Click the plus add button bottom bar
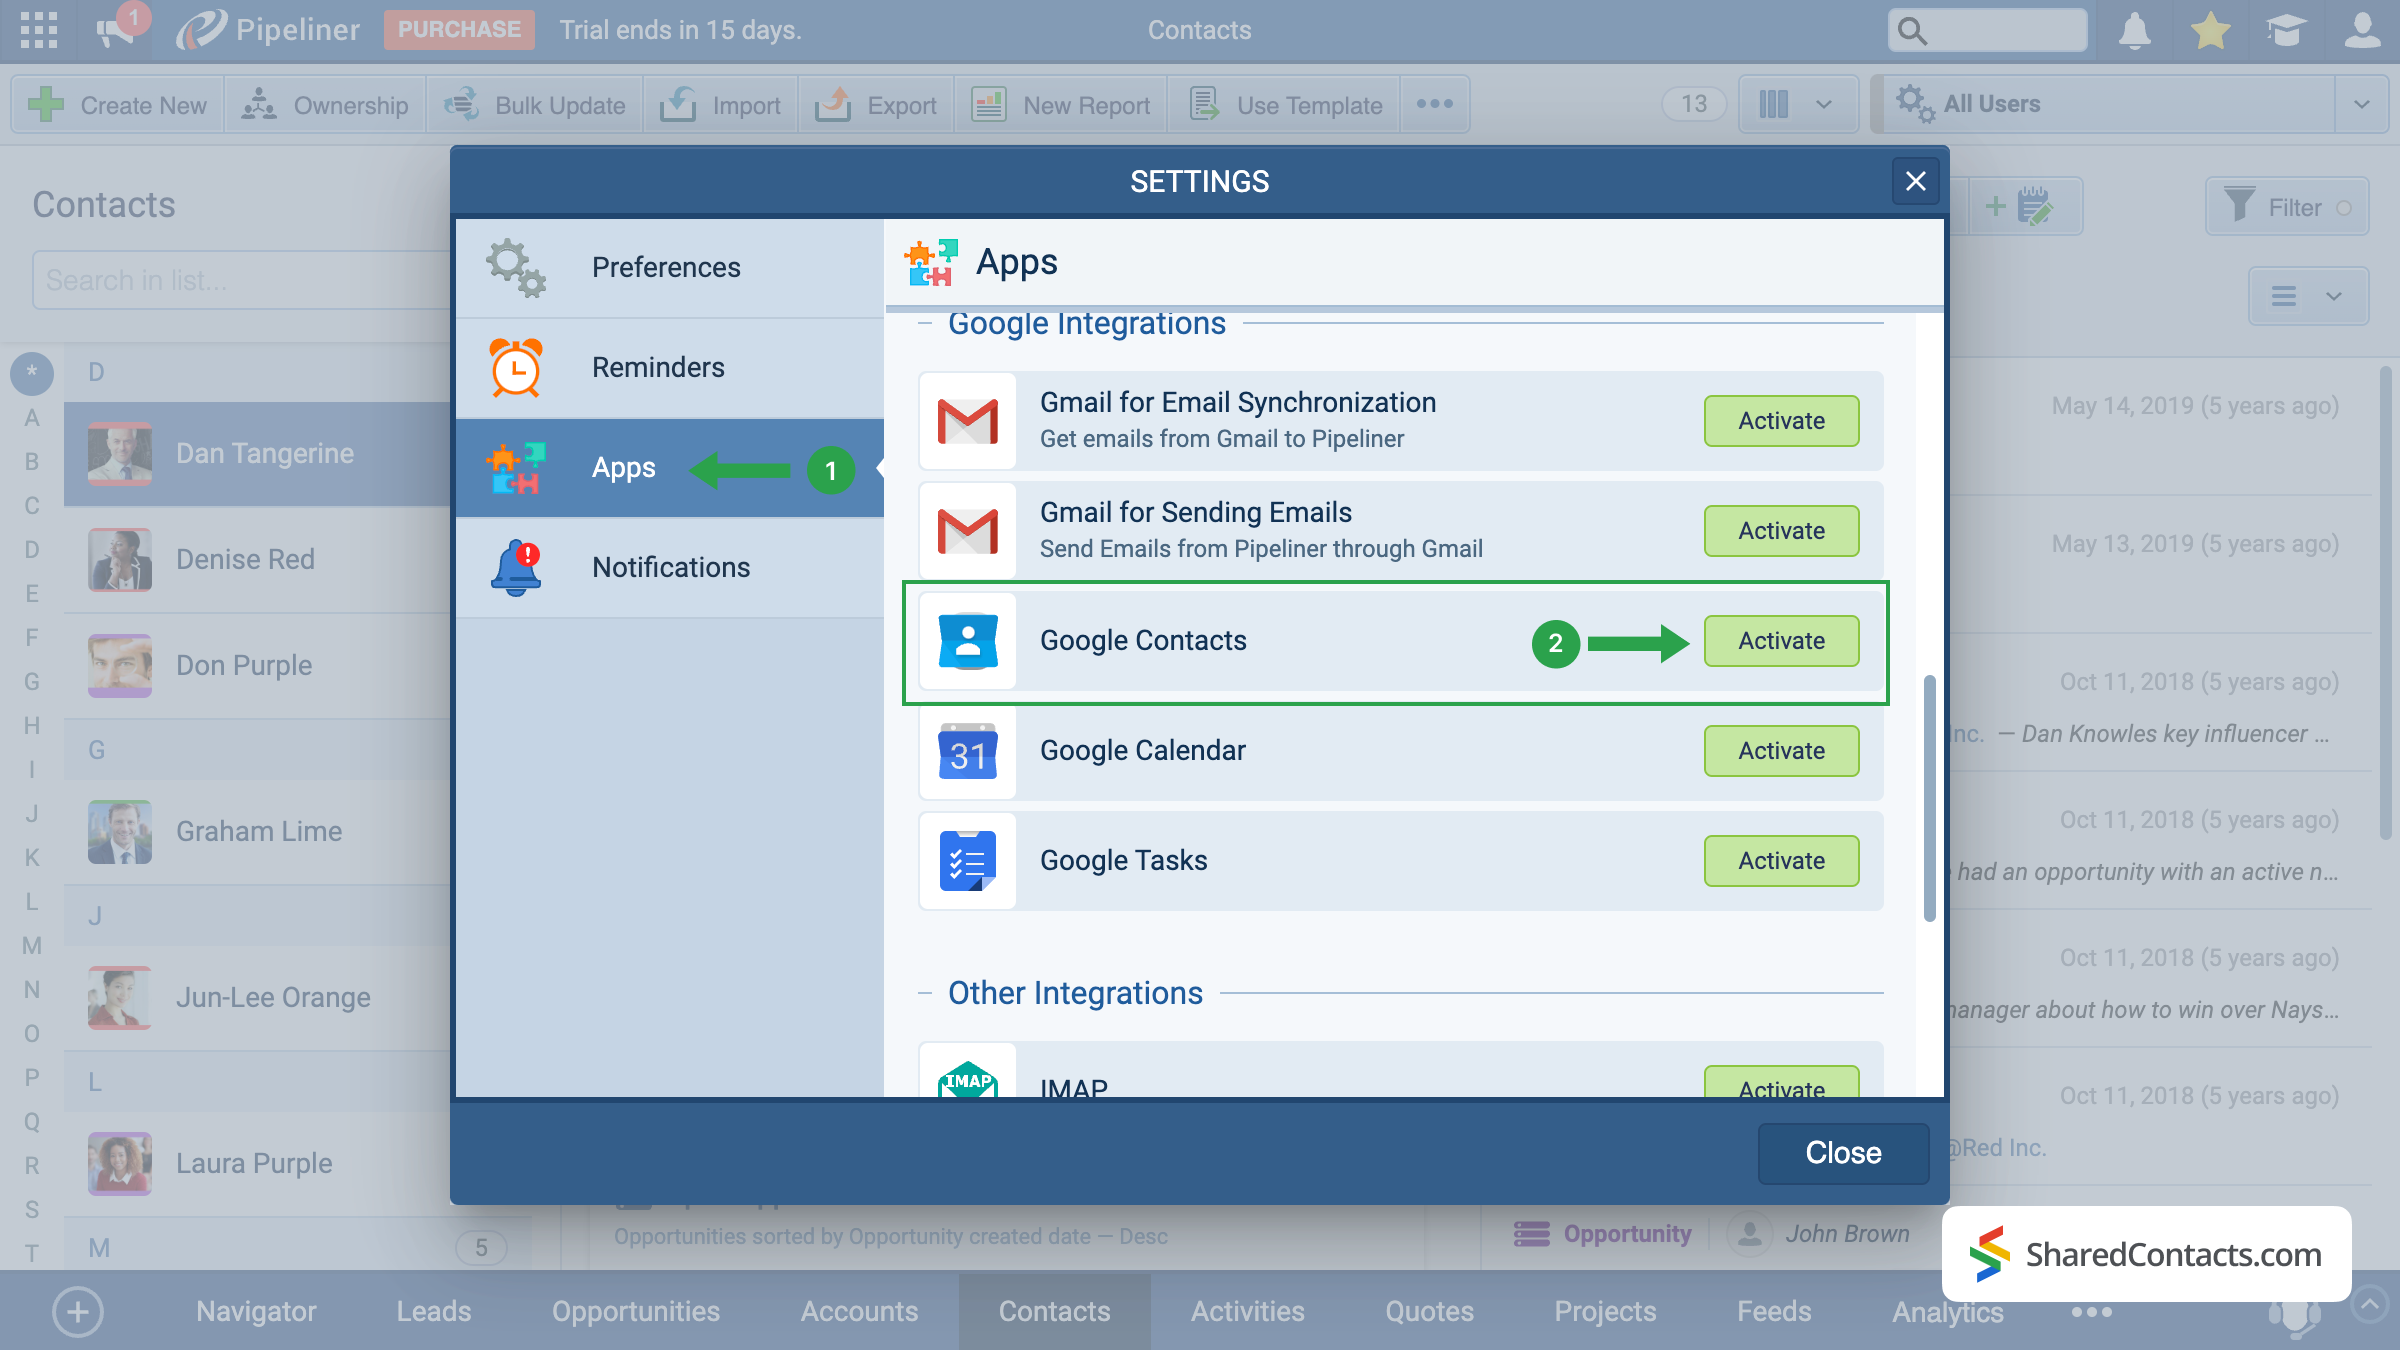 [x=78, y=1312]
